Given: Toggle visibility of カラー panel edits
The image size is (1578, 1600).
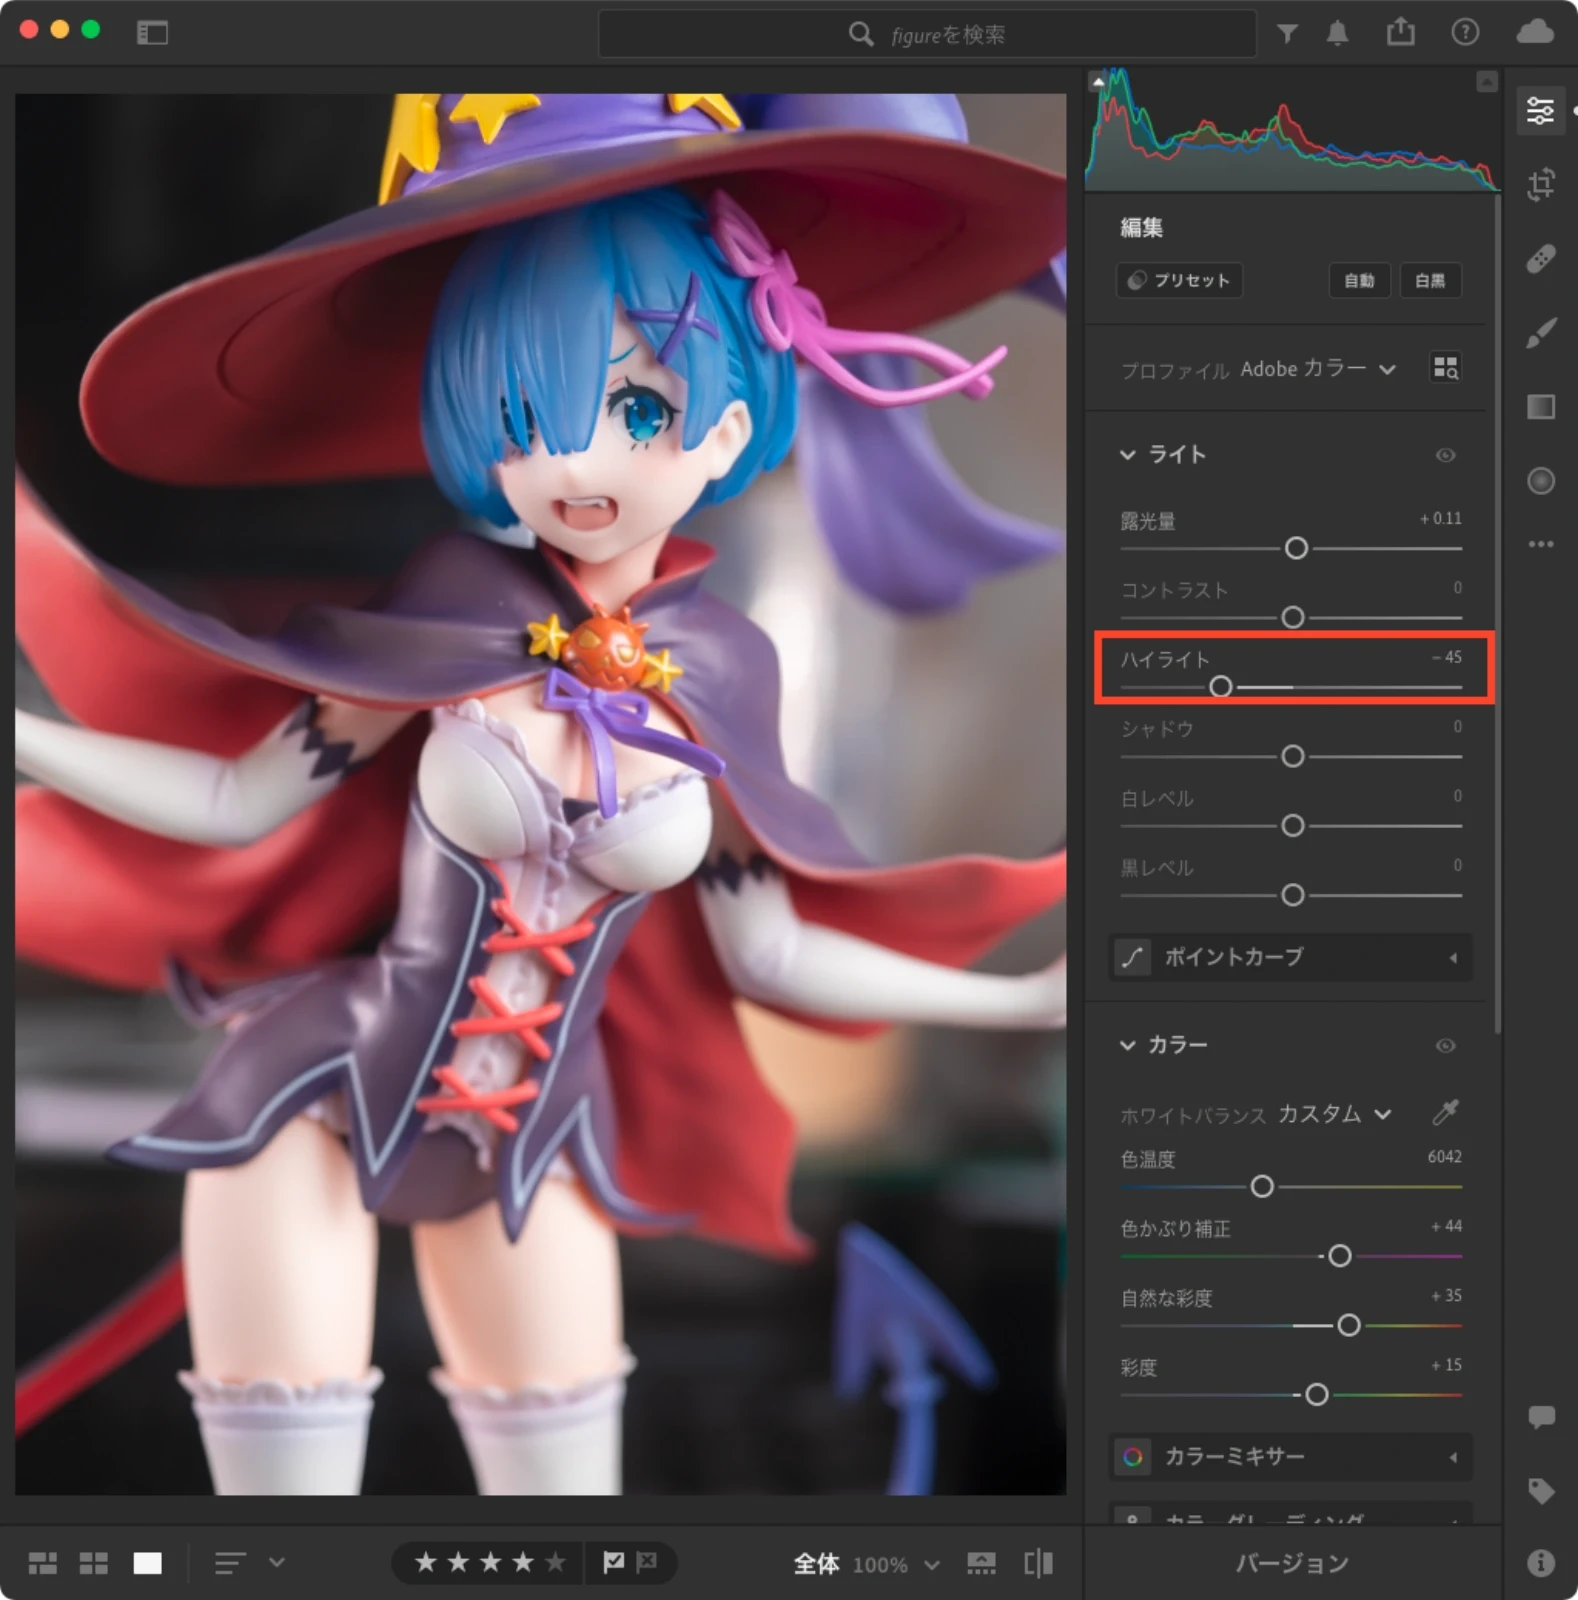Looking at the screenshot, I should click(x=1445, y=1045).
